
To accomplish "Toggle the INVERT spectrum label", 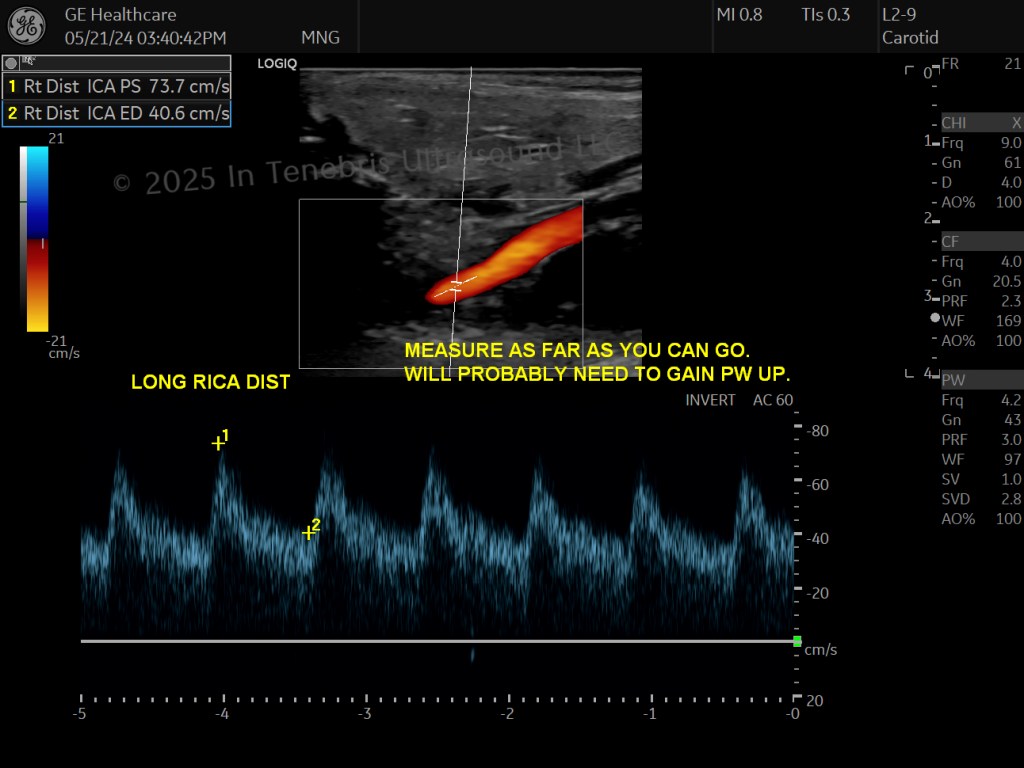I will [710, 400].
